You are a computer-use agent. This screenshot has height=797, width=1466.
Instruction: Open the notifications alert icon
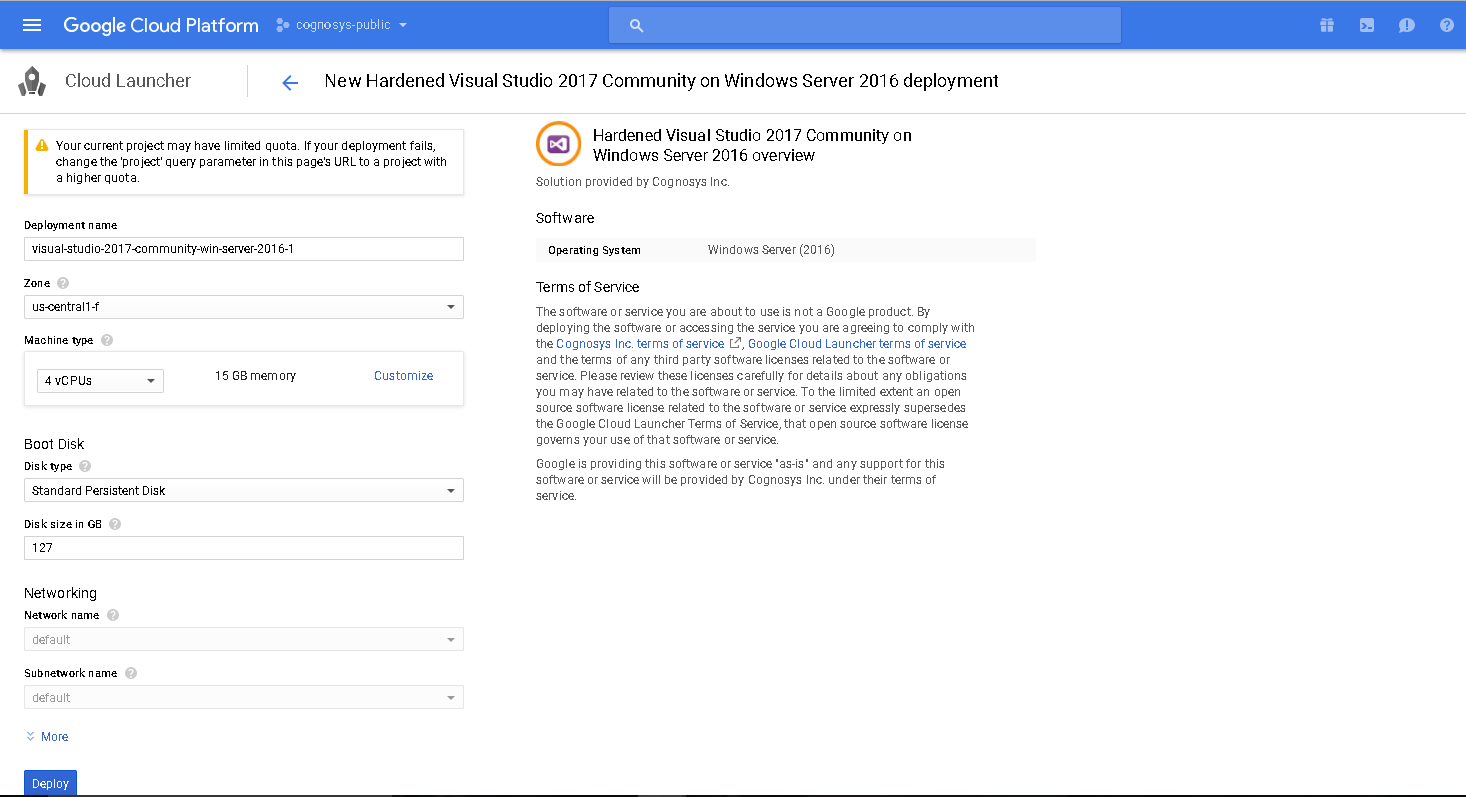1407,25
